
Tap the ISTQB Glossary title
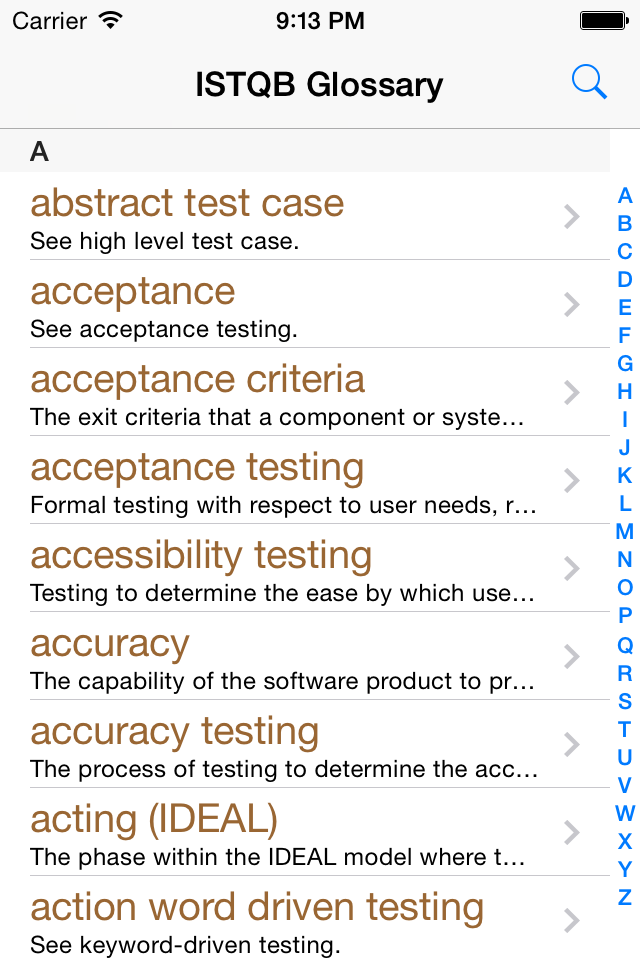pyautogui.click(x=319, y=84)
